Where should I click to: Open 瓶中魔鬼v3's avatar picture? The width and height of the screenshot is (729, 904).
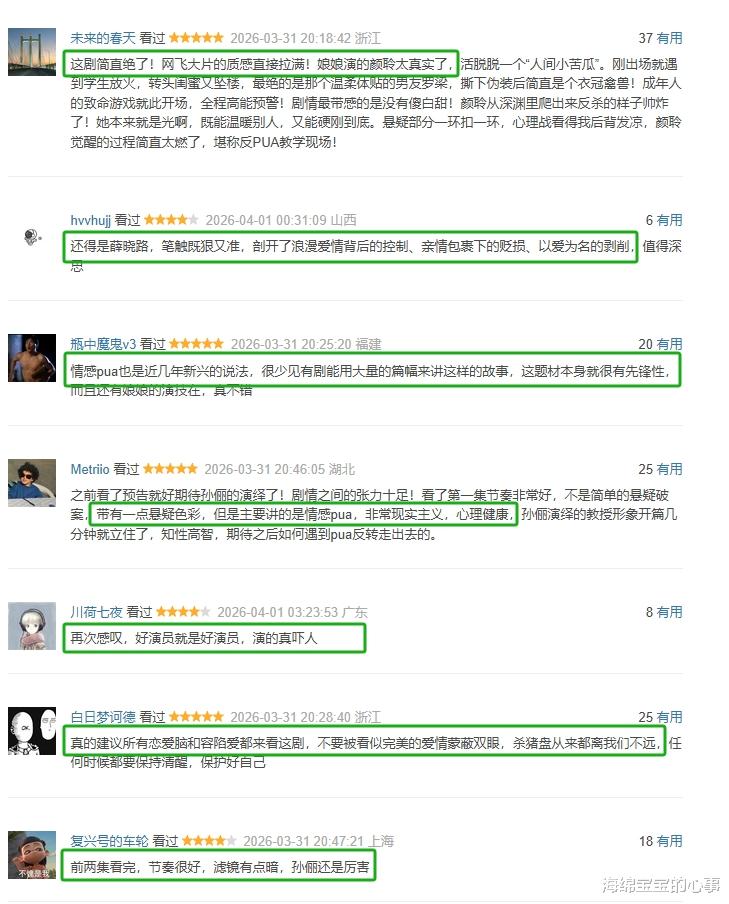click(x=32, y=358)
